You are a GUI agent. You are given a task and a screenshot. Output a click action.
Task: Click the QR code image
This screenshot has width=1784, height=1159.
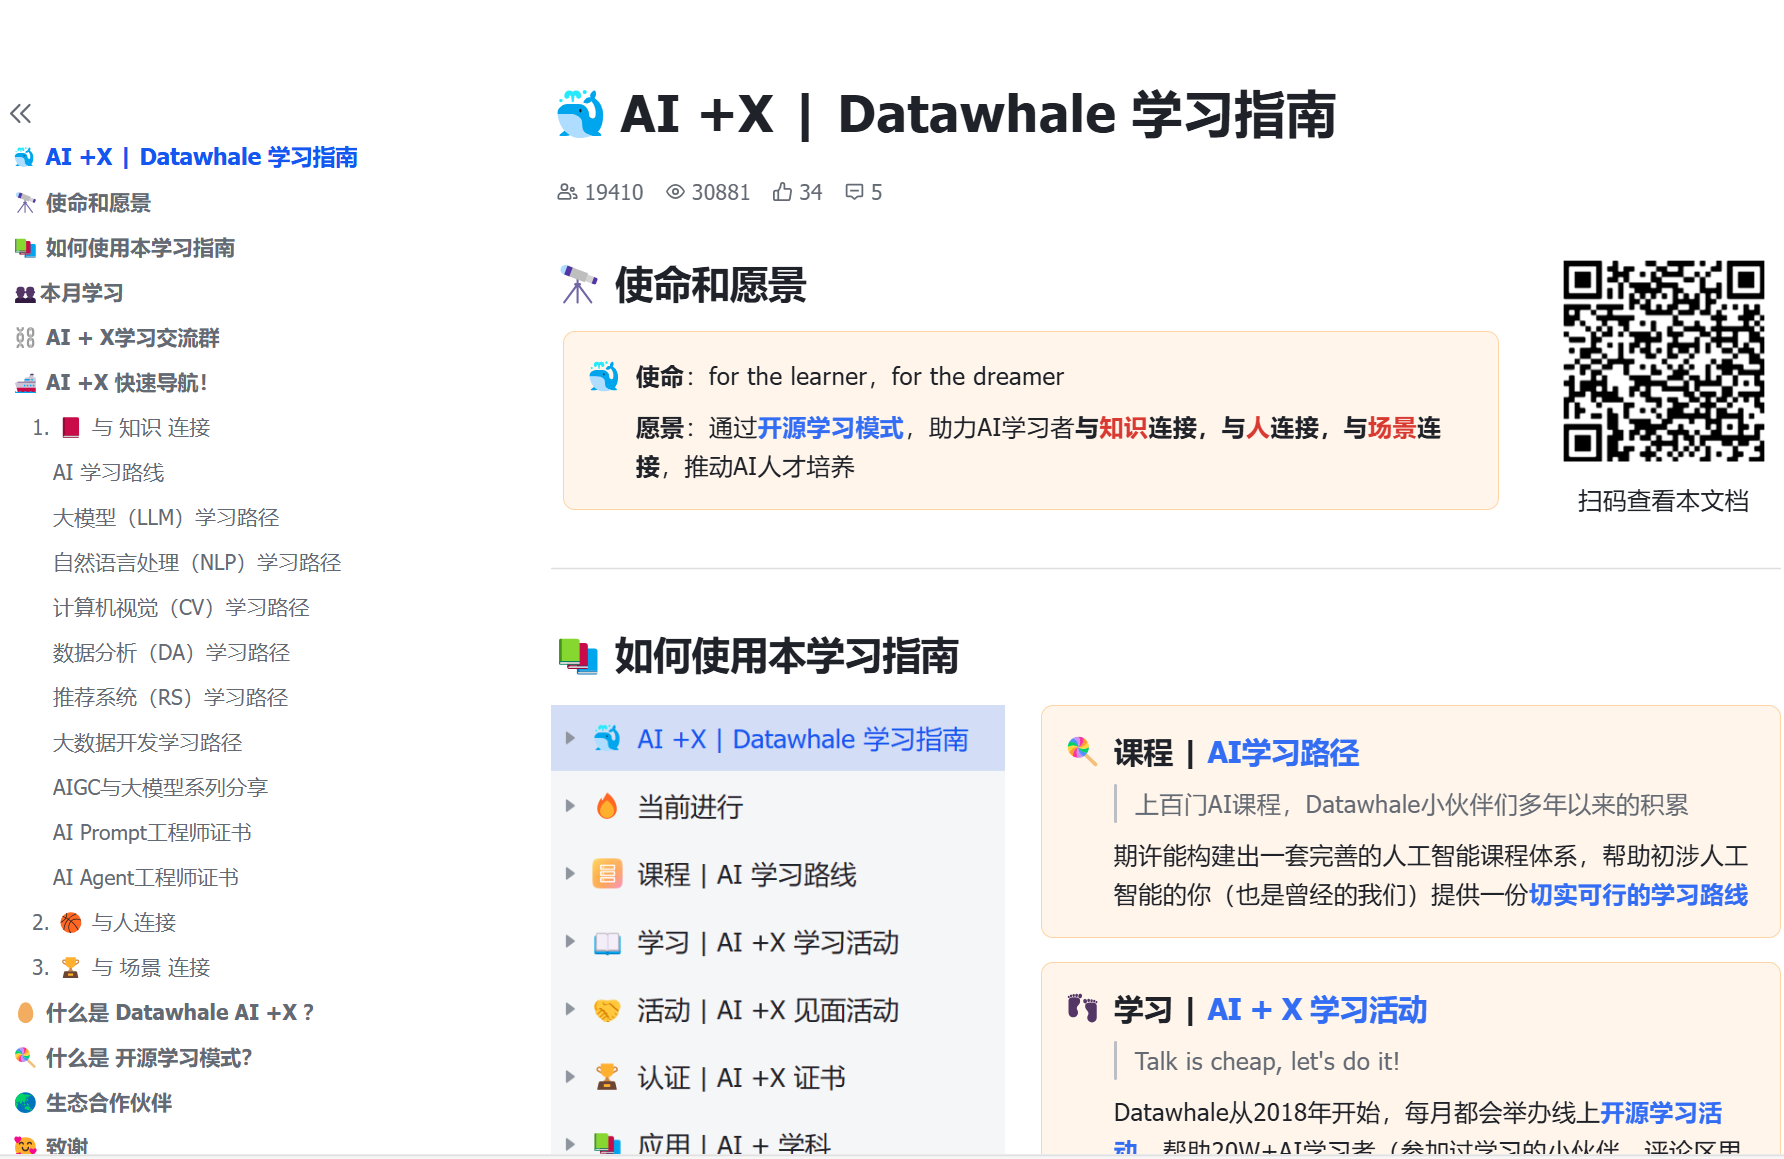1663,361
